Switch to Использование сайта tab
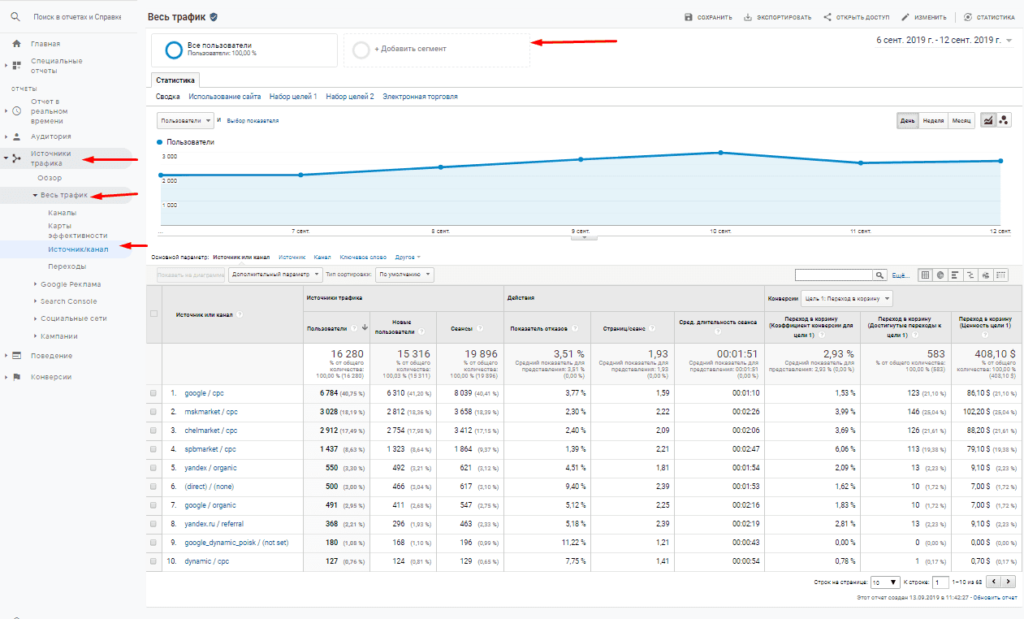1024x619 pixels. pos(225,97)
